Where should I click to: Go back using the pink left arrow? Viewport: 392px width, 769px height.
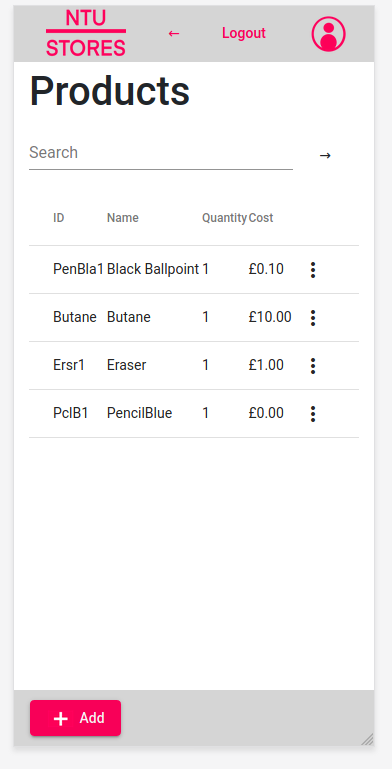click(174, 33)
